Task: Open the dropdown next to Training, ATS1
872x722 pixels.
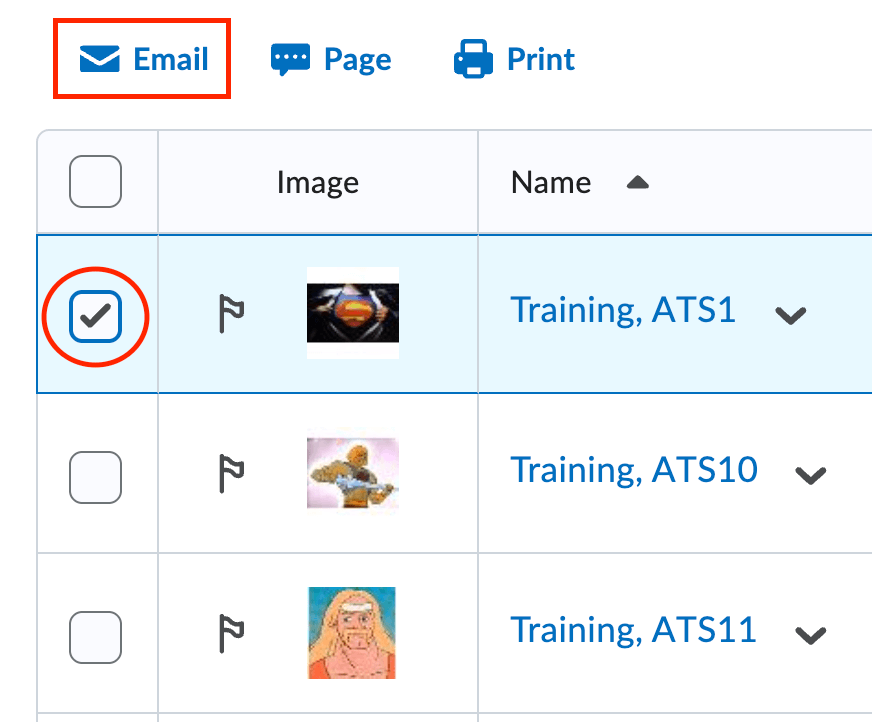Action: click(790, 315)
